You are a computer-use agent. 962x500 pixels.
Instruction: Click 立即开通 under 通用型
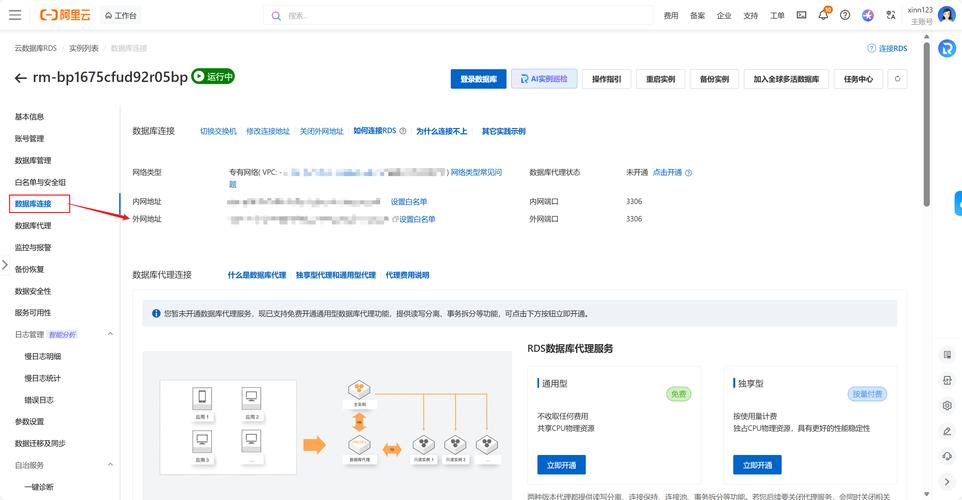(x=561, y=464)
